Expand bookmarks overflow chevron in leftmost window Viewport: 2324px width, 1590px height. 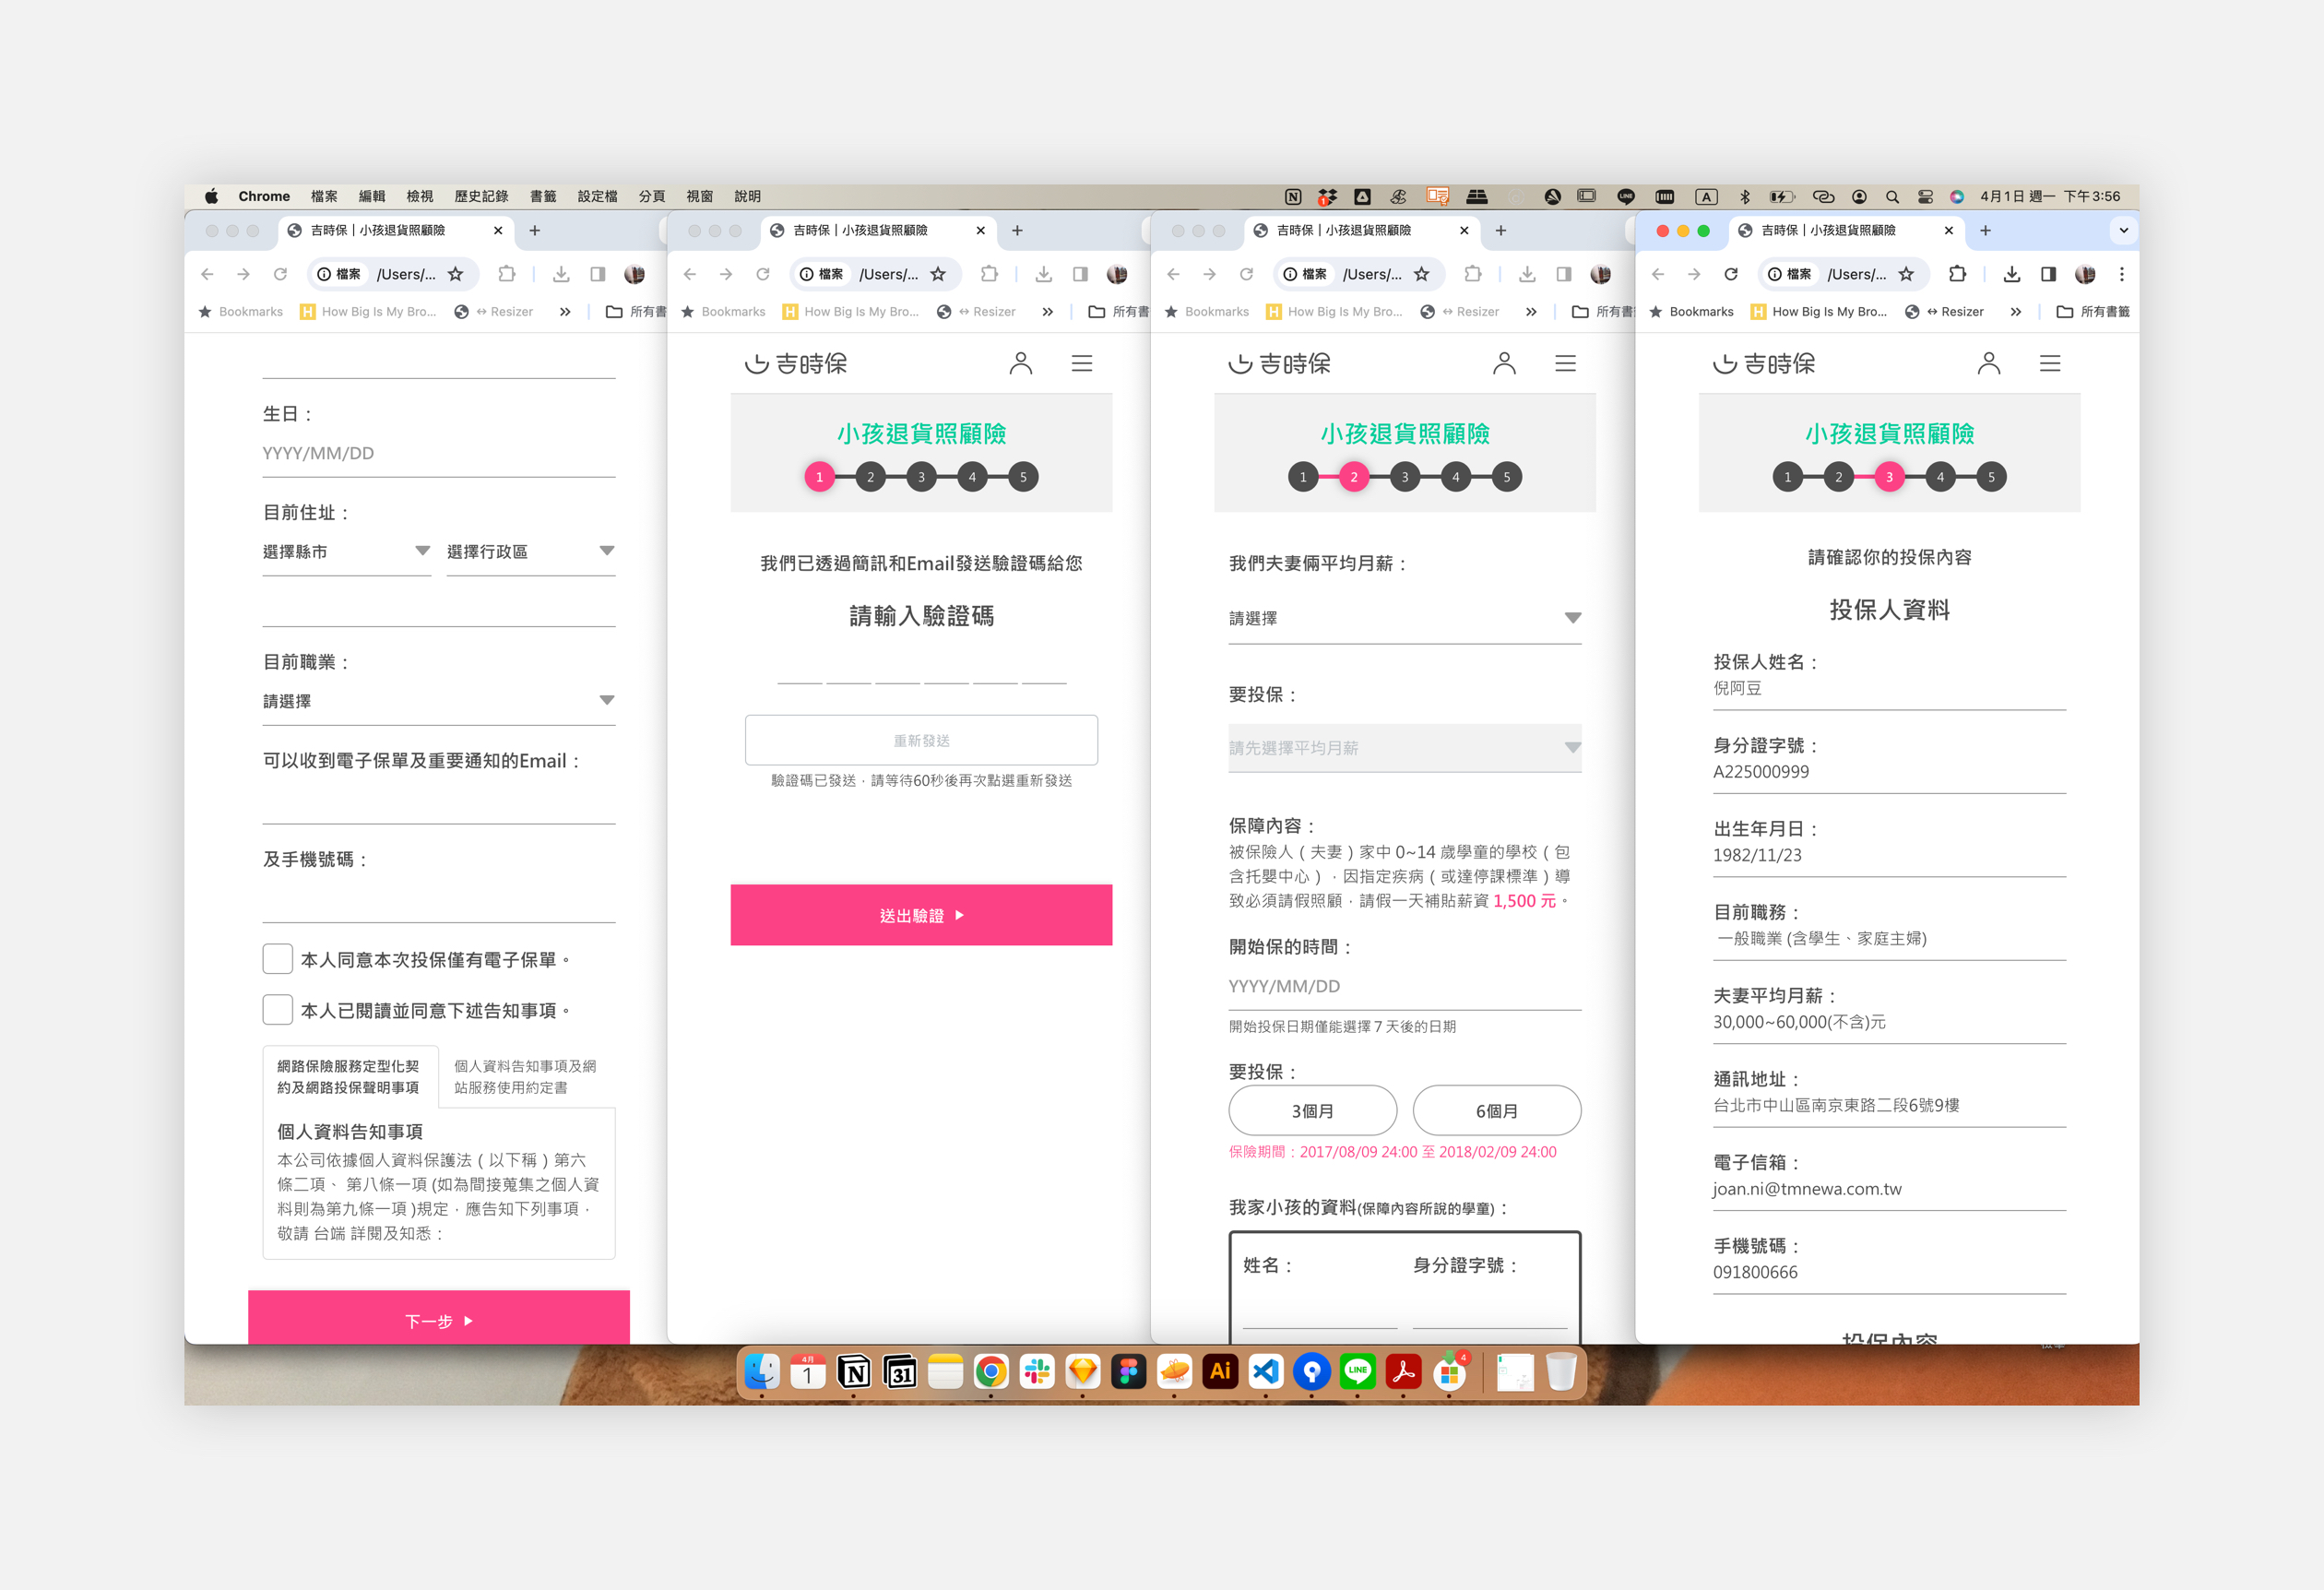[565, 312]
